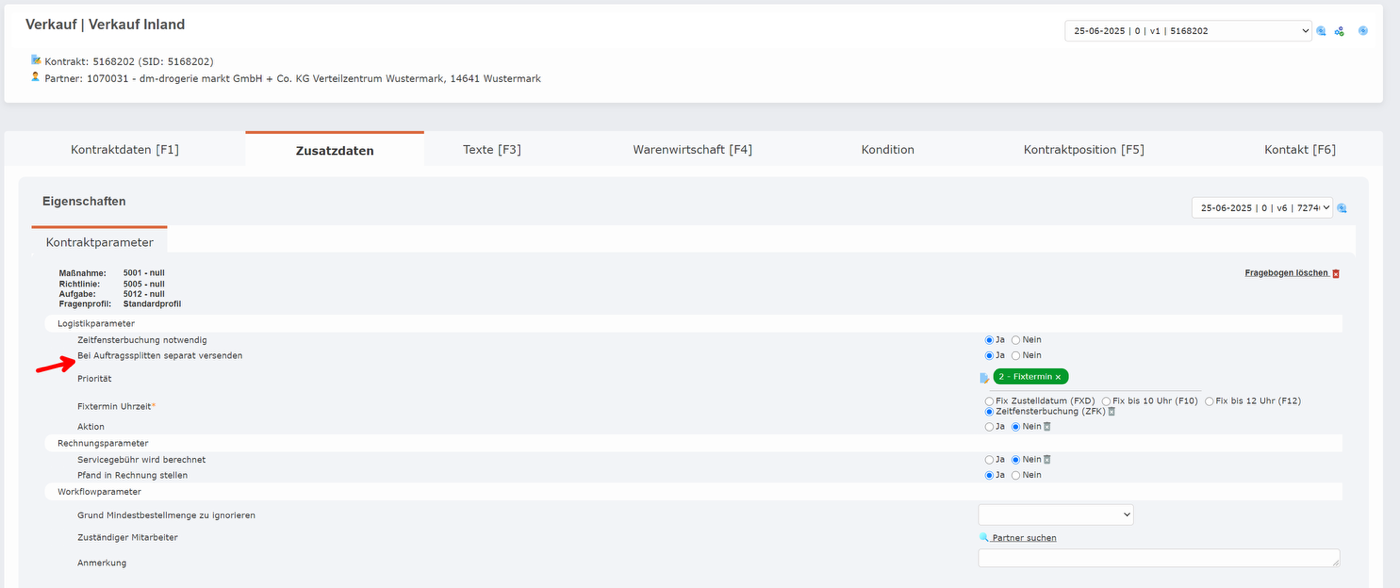Click the magnifier icon beside the Eigenschaften version dropdown
This screenshot has height=588, width=1400.
pyautogui.click(x=1342, y=208)
